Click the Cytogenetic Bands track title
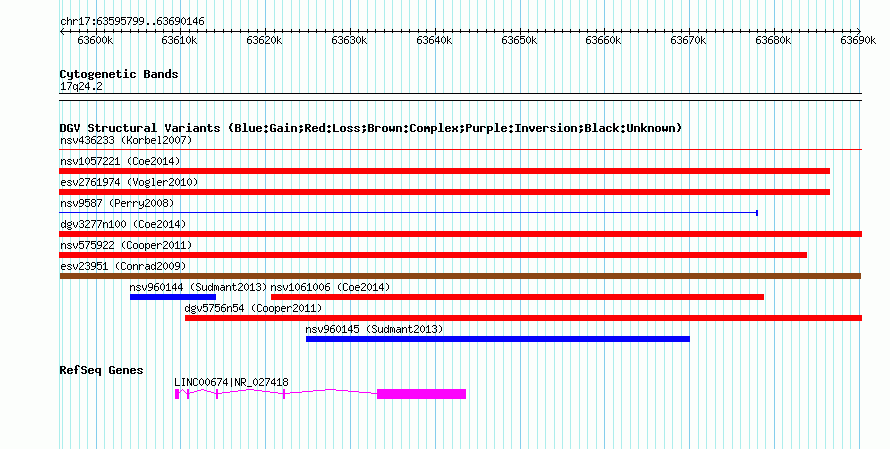Viewport: 890px width, 449px height. click(x=119, y=74)
